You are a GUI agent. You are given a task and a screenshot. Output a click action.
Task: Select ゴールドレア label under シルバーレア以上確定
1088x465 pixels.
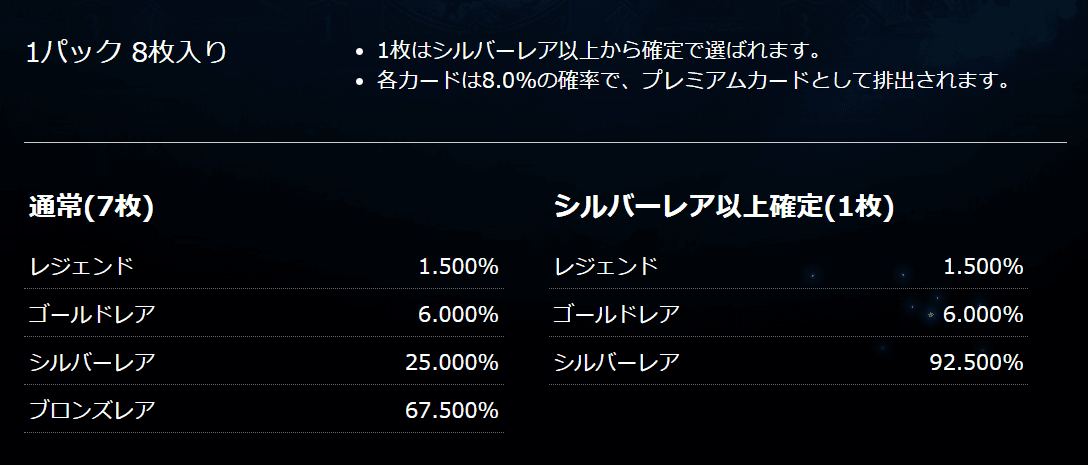(616, 314)
